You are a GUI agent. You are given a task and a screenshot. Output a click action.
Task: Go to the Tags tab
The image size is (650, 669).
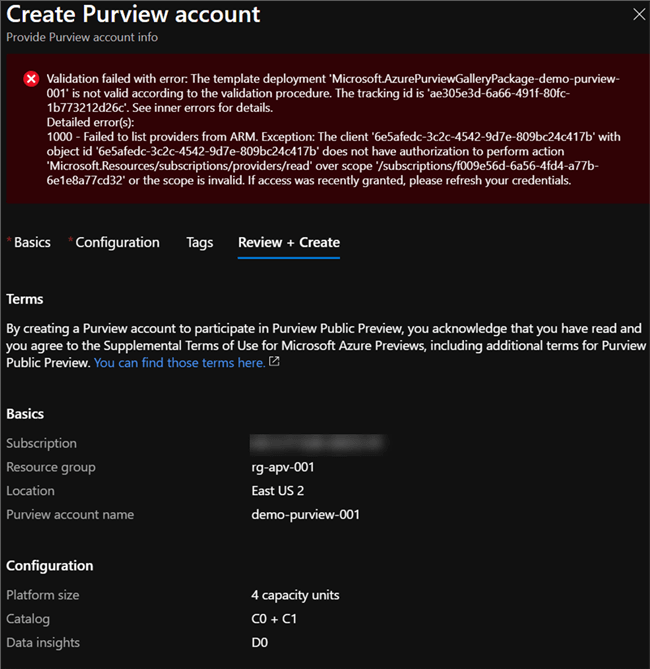click(199, 242)
